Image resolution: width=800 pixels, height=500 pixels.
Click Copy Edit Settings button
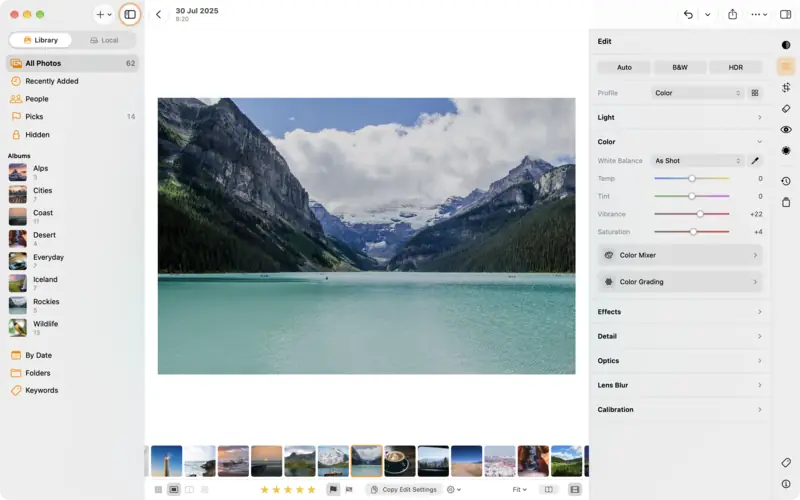[x=404, y=489]
